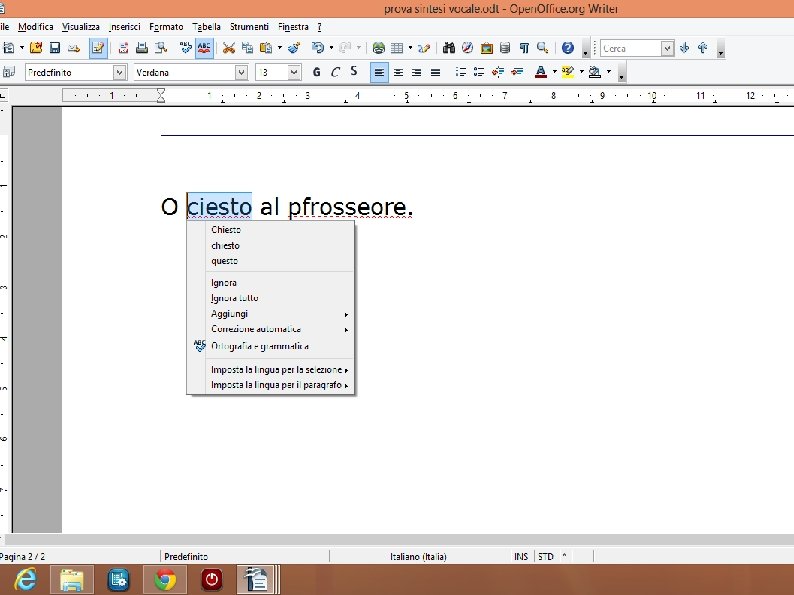Toggle bulleted list icon

(x=479, y=72)
